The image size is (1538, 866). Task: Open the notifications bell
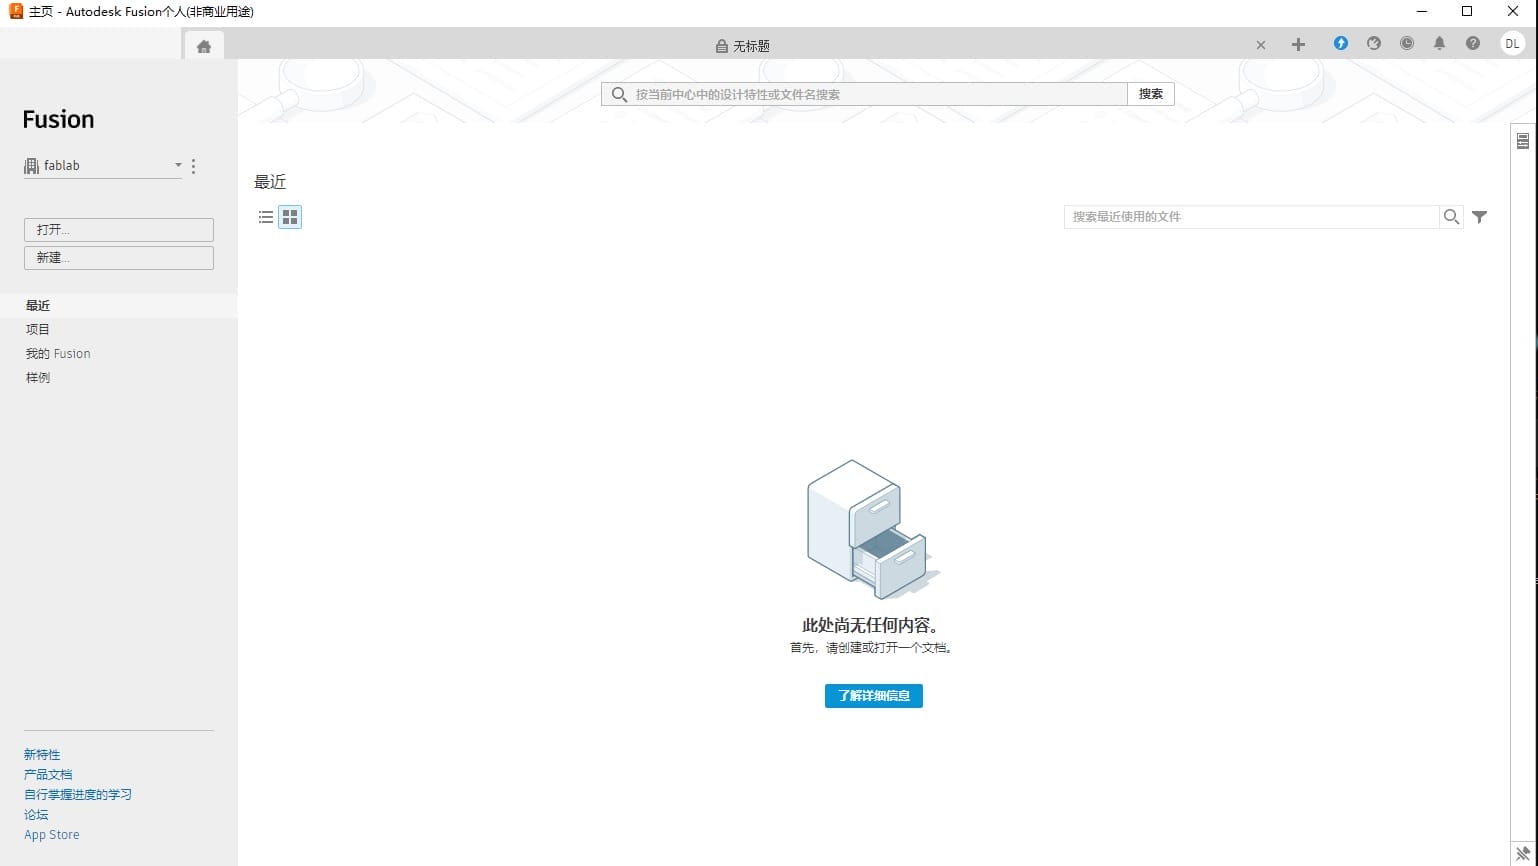click(x=1440, y=43)
